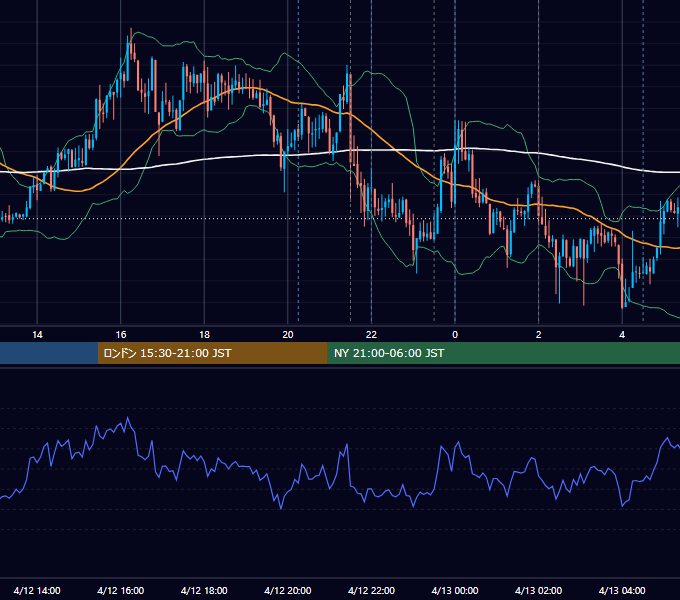680x600 pixels.
Task: Click the 4/13 02:00 time label
Action: (x=538, y=590)
